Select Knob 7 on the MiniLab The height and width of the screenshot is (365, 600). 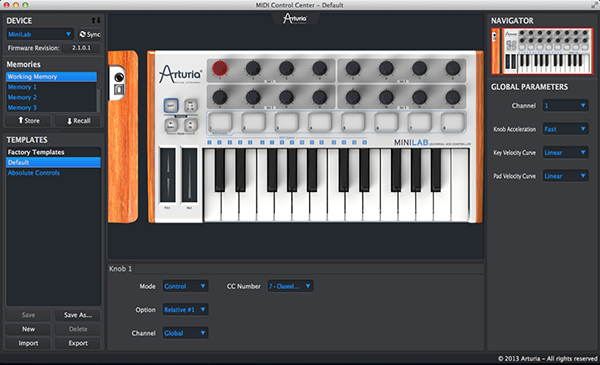[419, 68]
